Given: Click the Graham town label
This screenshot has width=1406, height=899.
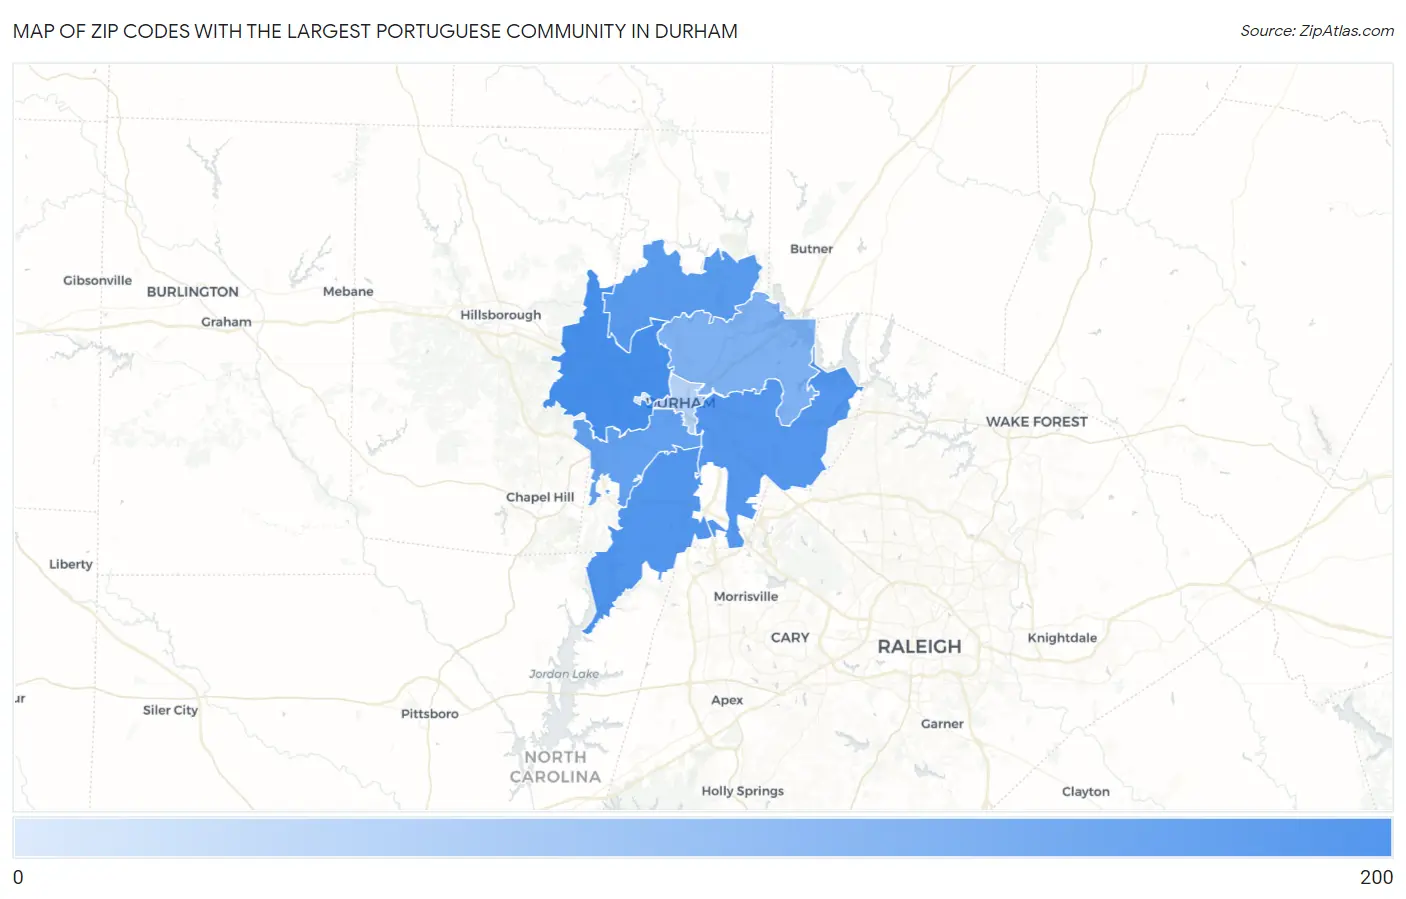Looking at the screenshot, I should pyautogui.click(x=226, y=322).
